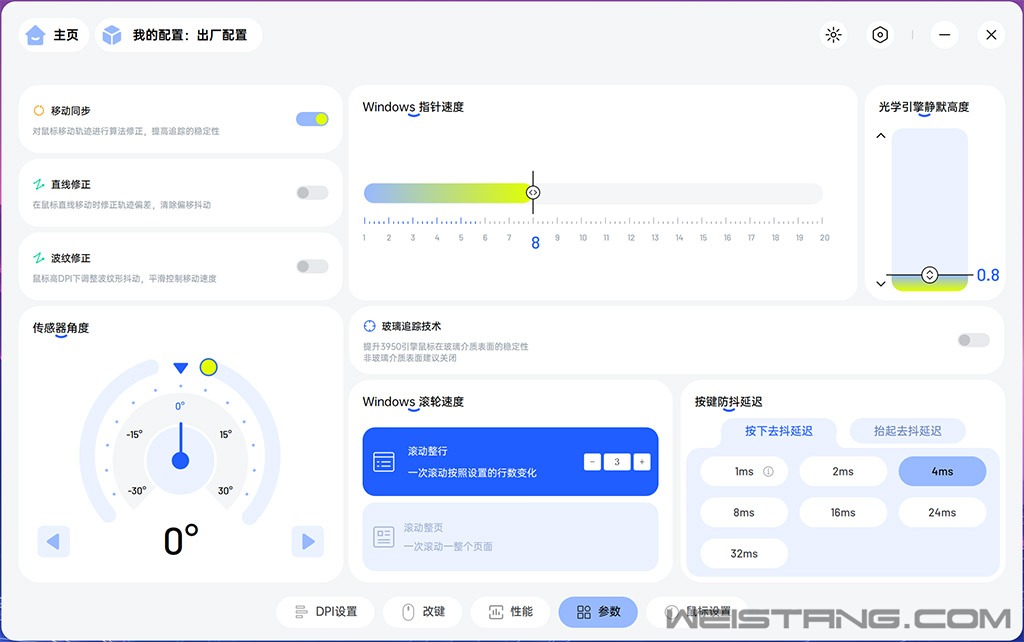Click the blue cube profile icon
The width and height of the screenshot is (1024, 642).
[x=112, y=35]
